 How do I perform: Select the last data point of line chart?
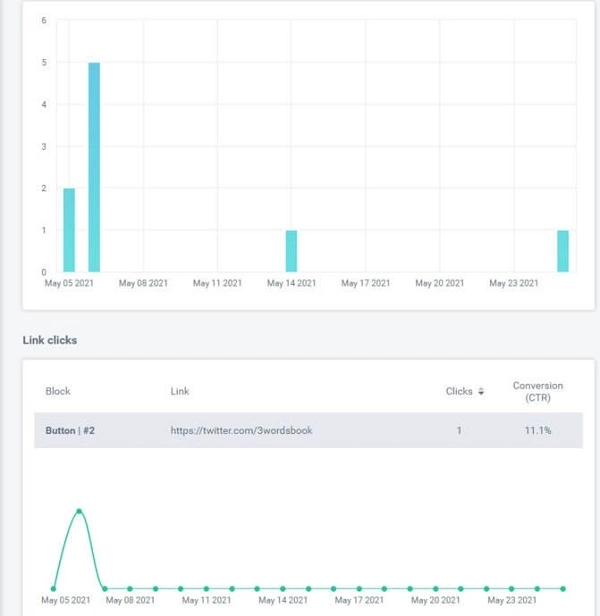point(563,588)
